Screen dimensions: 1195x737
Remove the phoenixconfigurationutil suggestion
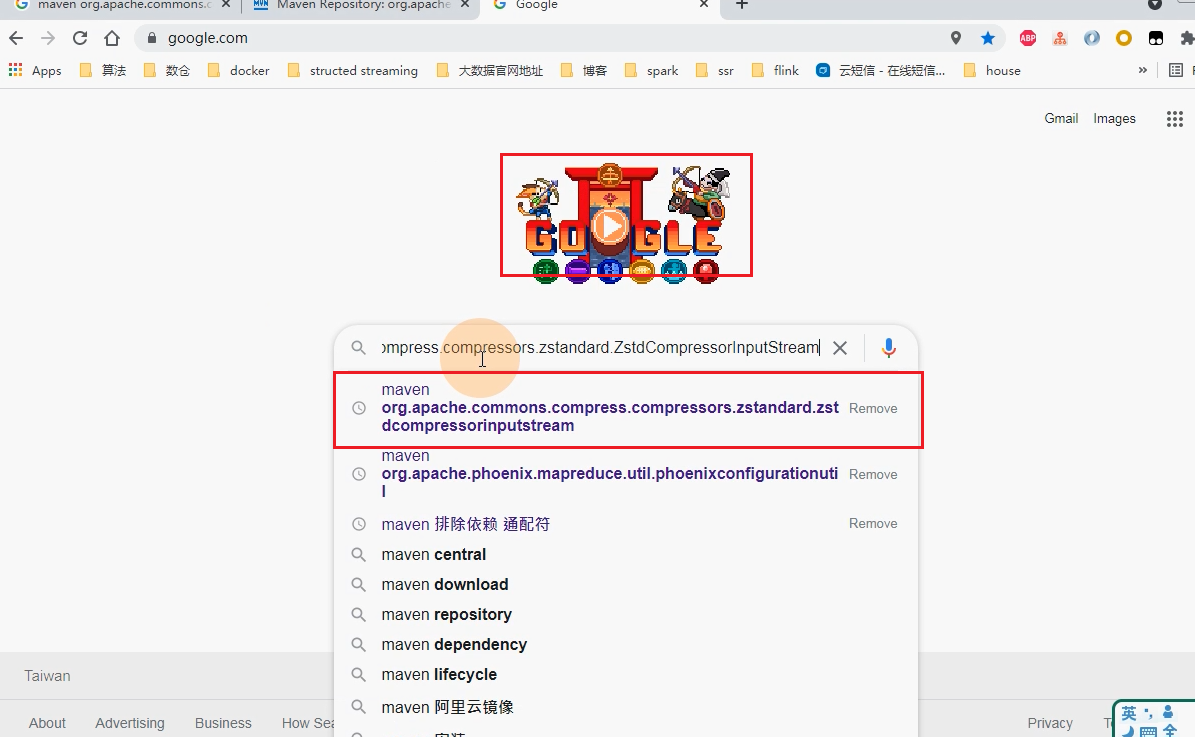tap(873, 474)
